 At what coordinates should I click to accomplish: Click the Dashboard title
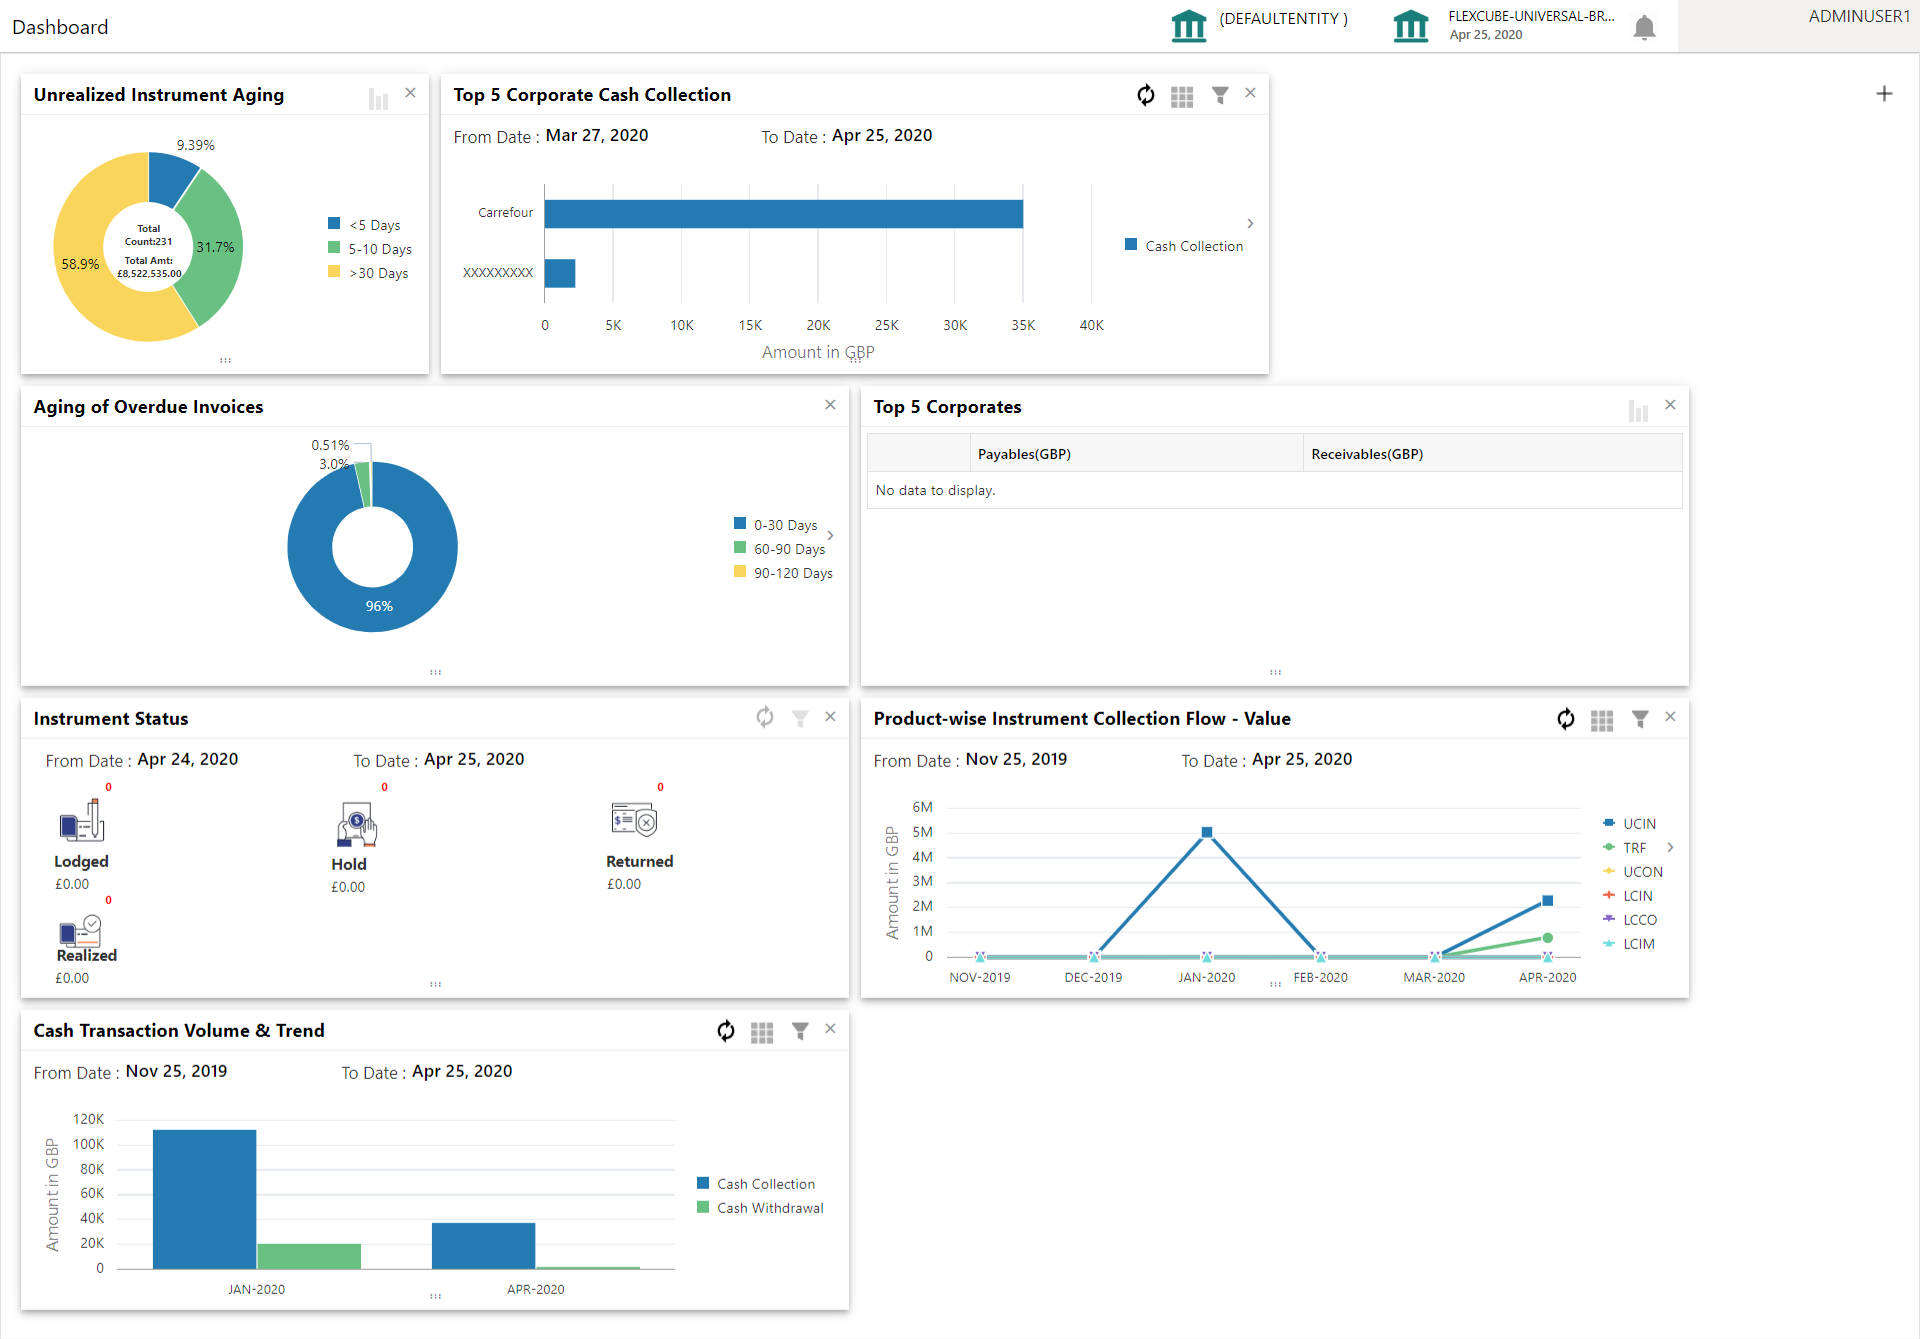coord(60,27)
